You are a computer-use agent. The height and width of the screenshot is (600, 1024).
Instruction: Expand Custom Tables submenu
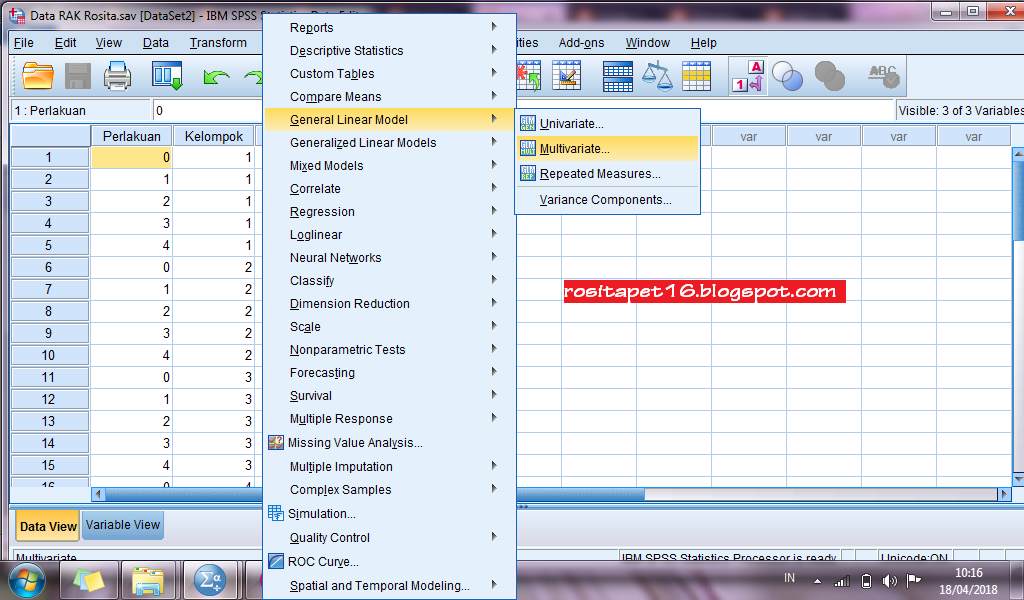click(x=390, y=73)
